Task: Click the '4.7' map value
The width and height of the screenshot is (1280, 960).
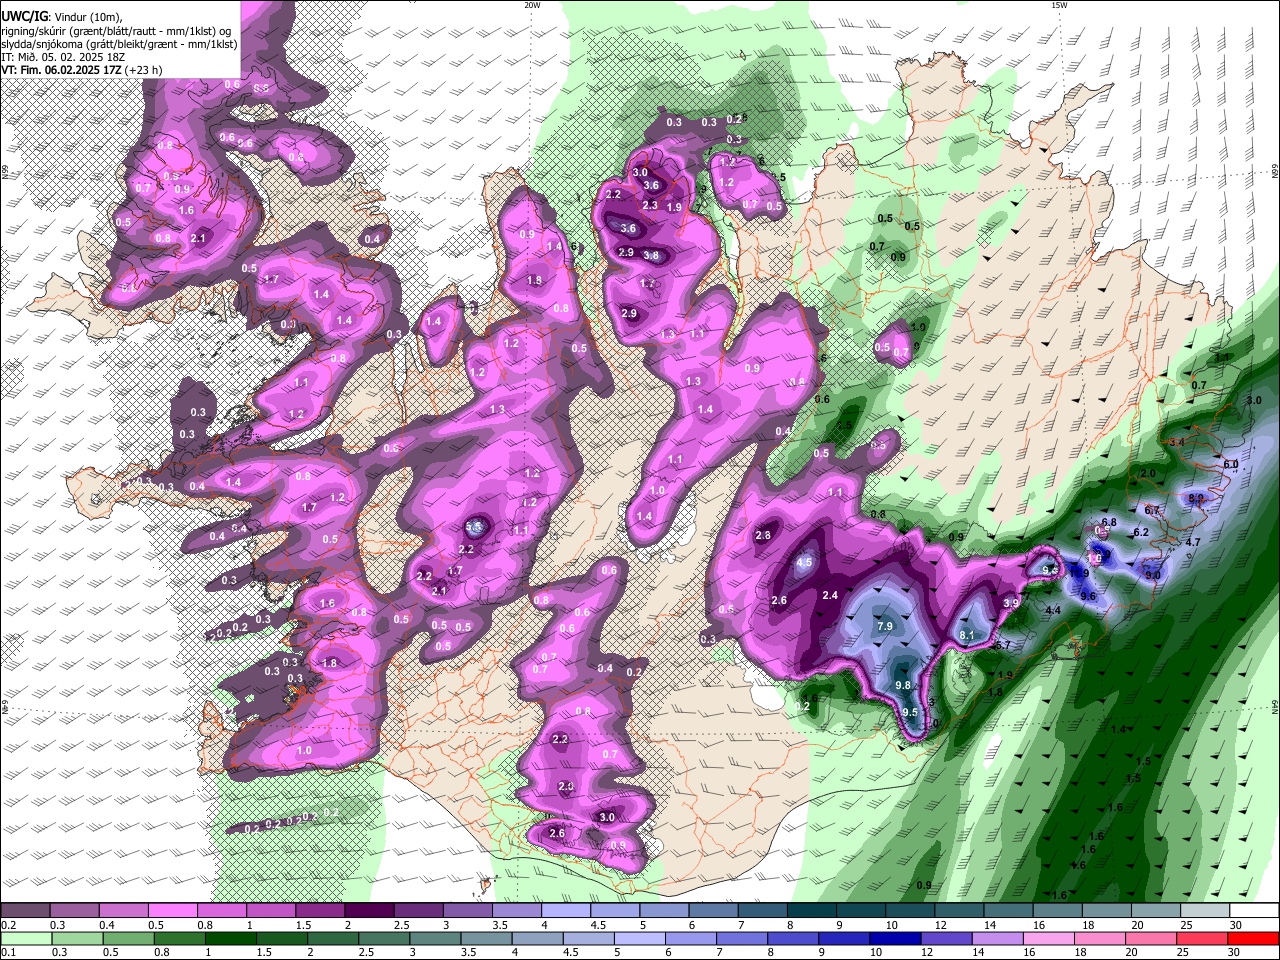Action: coord(1193,542)
